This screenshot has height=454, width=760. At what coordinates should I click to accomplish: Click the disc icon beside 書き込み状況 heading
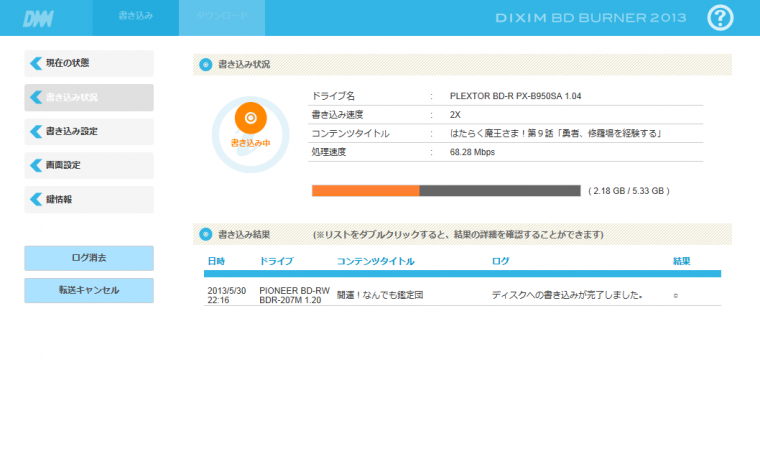206,64
